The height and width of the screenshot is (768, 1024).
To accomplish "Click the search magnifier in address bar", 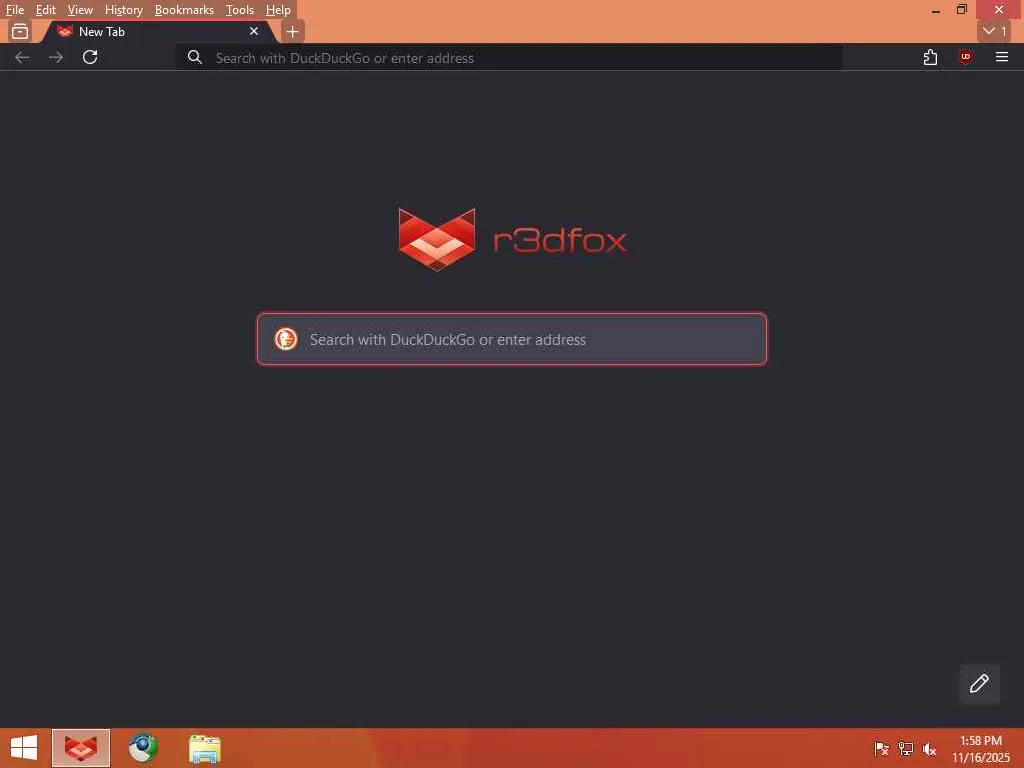I will tap(195, 57).
